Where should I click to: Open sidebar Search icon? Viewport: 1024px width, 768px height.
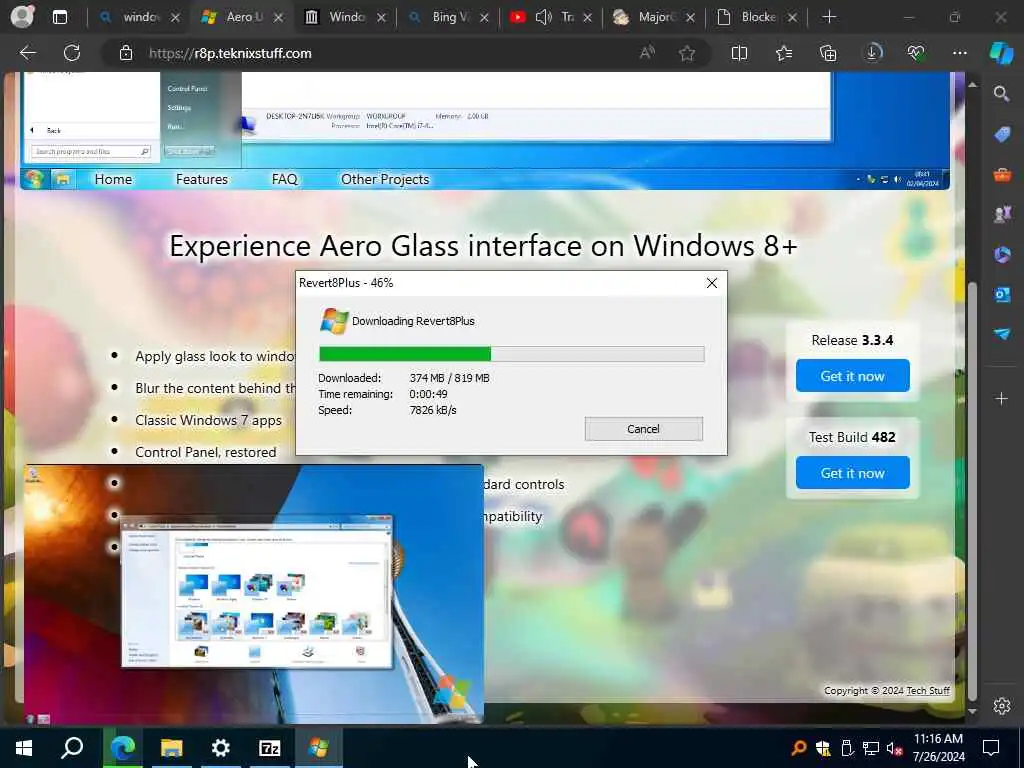tap(1002, 94)
